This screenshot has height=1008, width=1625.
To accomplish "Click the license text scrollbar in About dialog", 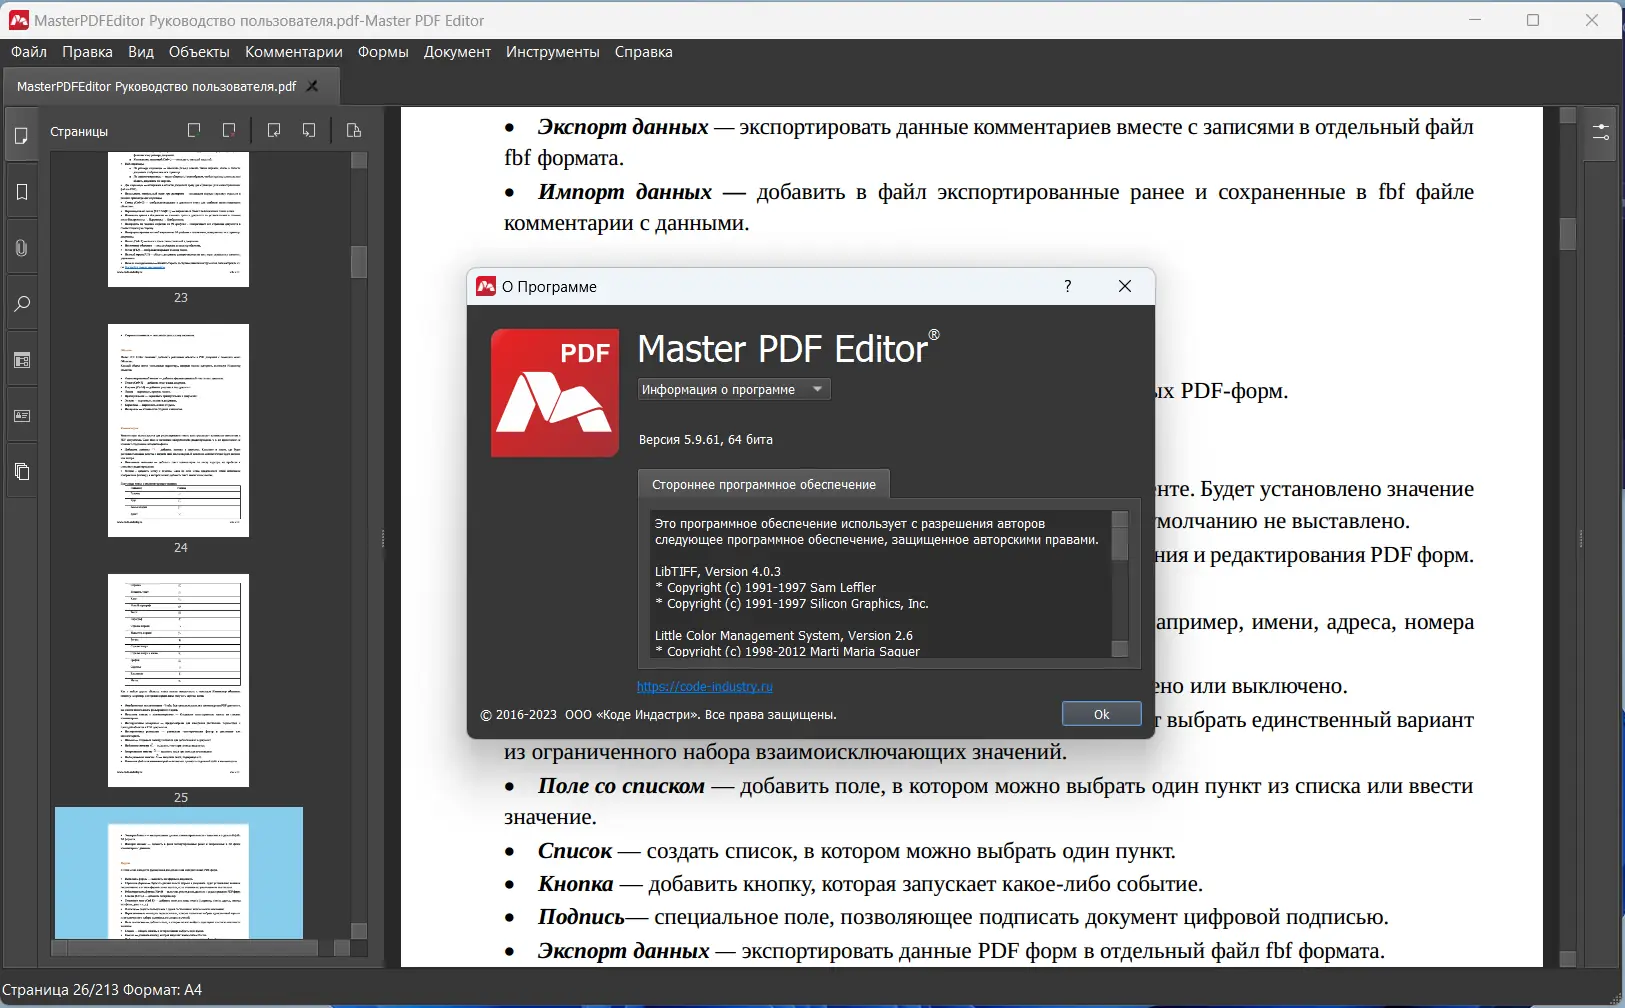I will [1120, 544].
